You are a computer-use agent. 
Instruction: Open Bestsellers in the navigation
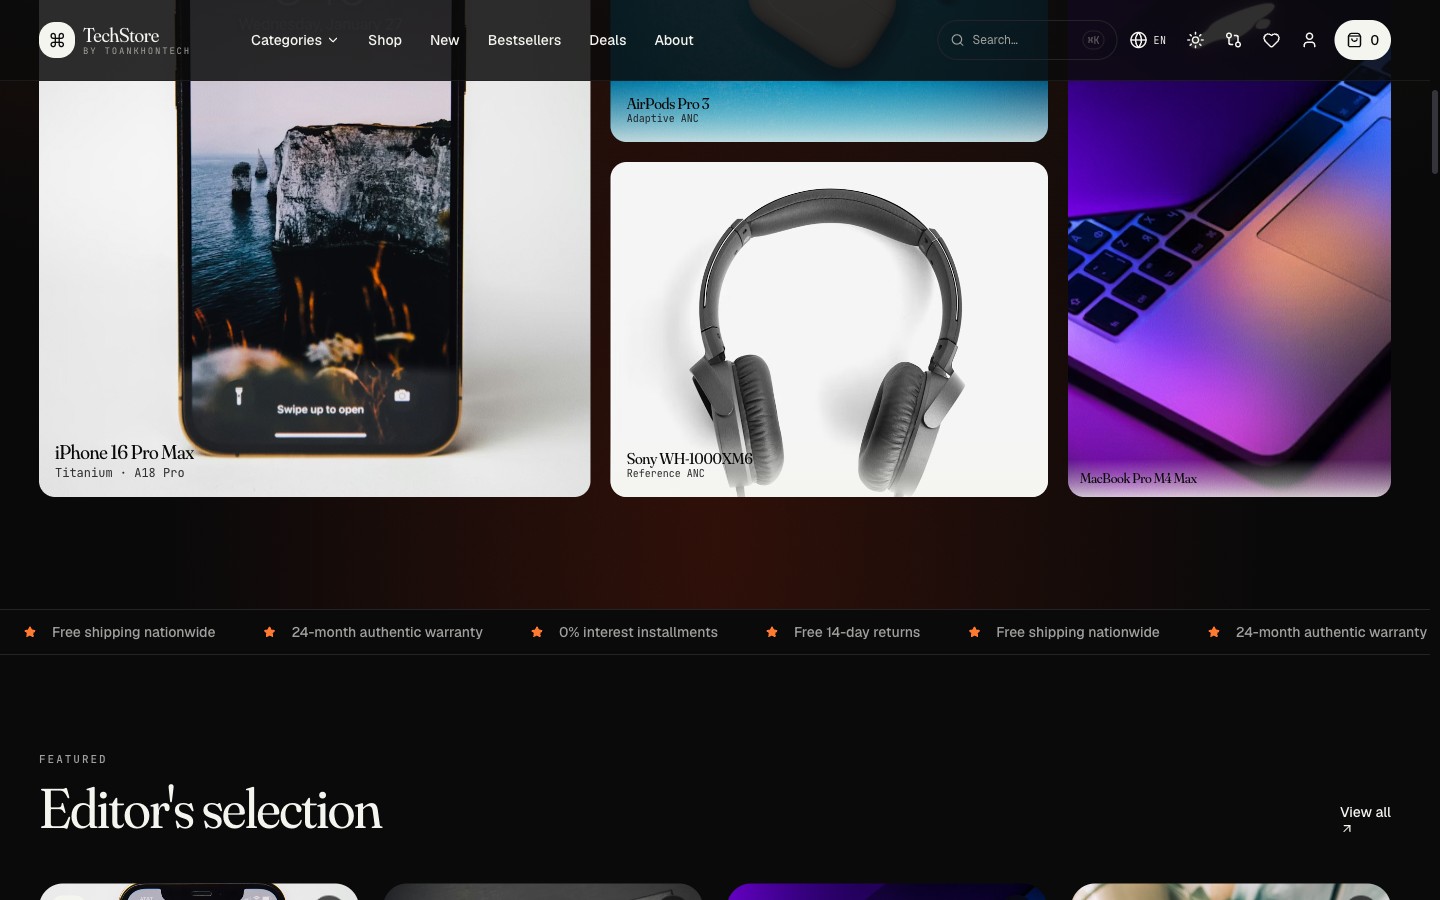524,40
